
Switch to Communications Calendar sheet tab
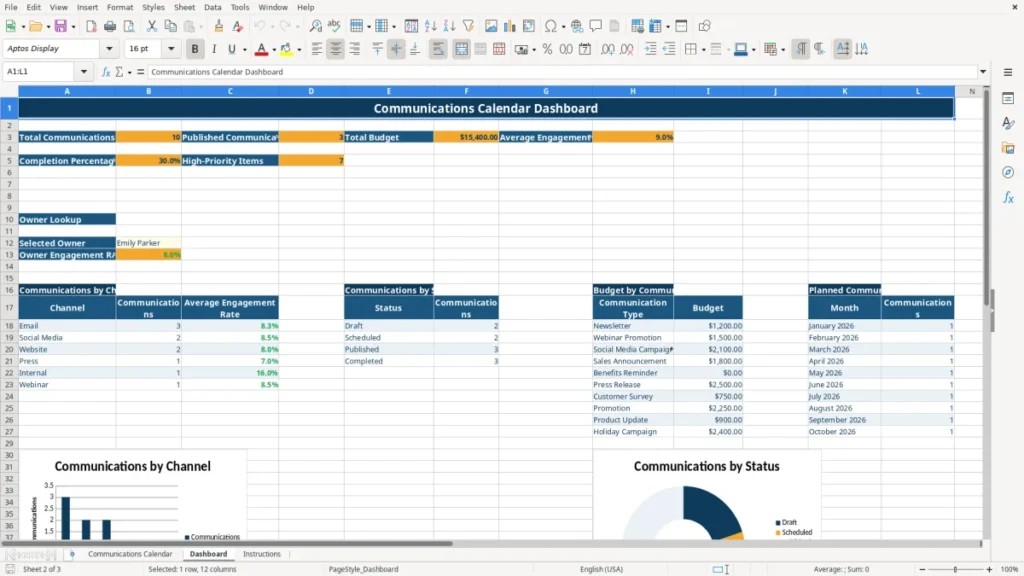click(130, 554)
